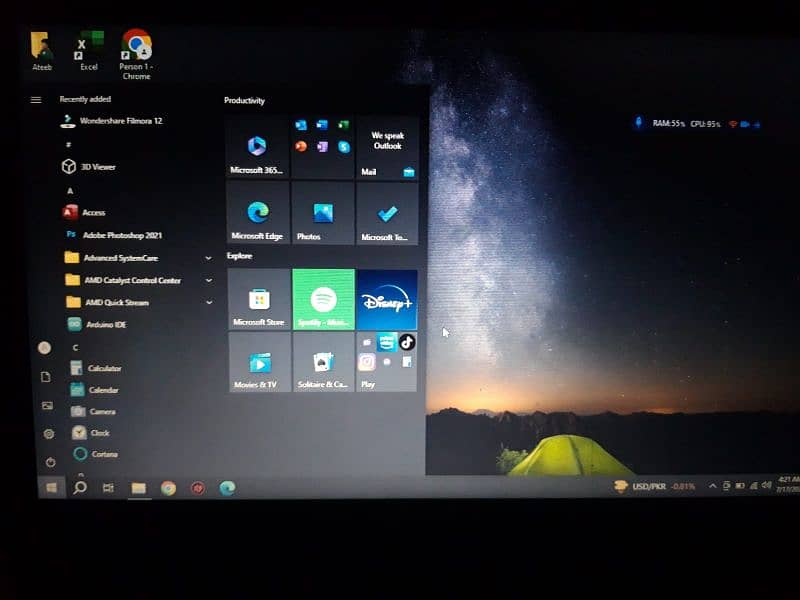Open the Microsoft Edge tile
The image size is (800, 600).
click(x=258, y=212)
